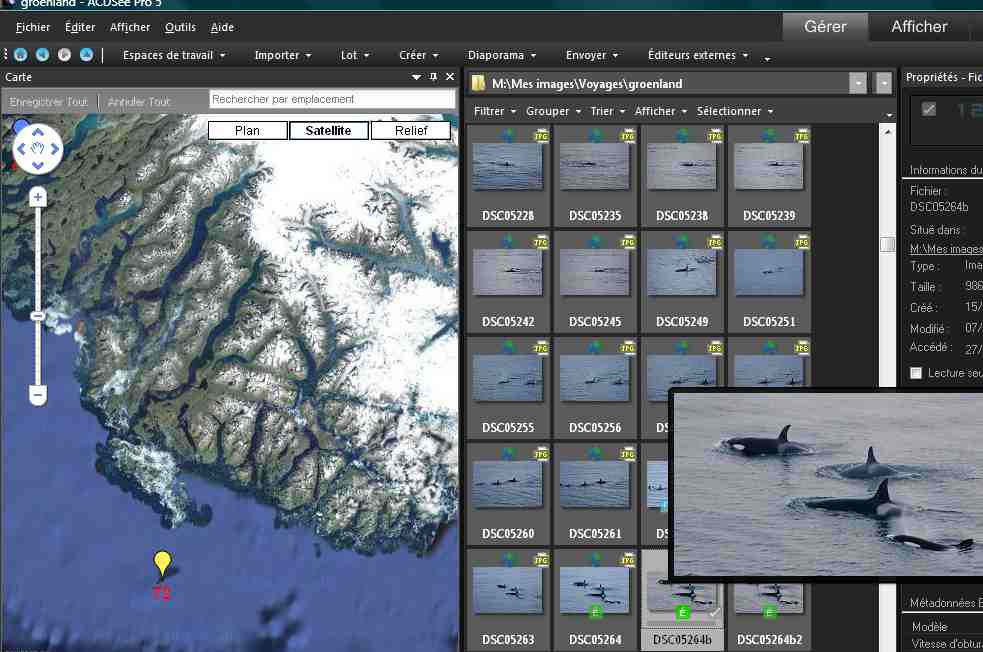Open the Importer dropdown
The width and height of the screenshot is (983, 652).
pyautogui.click(x=283, y=55)
